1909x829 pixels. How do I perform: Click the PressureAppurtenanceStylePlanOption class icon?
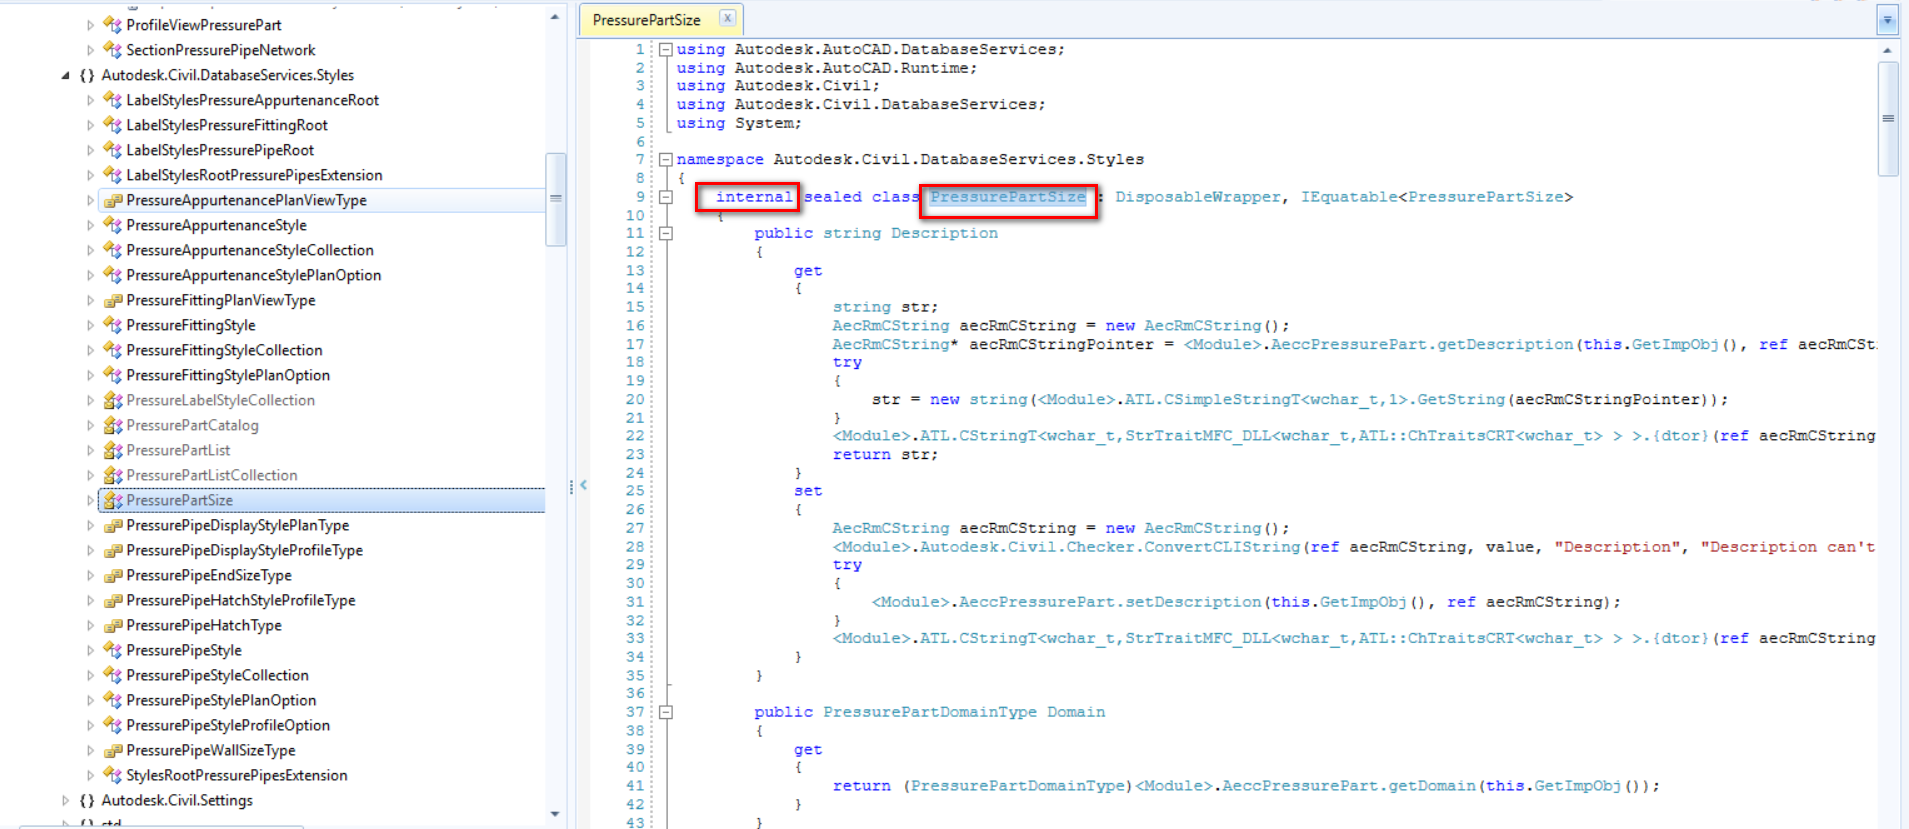click(112, 275)
